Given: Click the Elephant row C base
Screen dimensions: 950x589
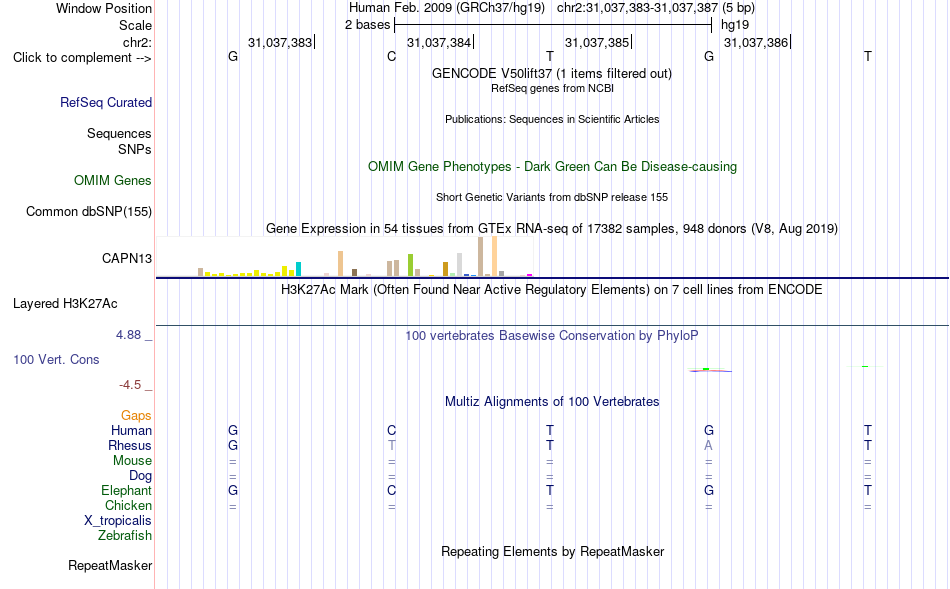Looking at the screenshot, I should (391, 490).
